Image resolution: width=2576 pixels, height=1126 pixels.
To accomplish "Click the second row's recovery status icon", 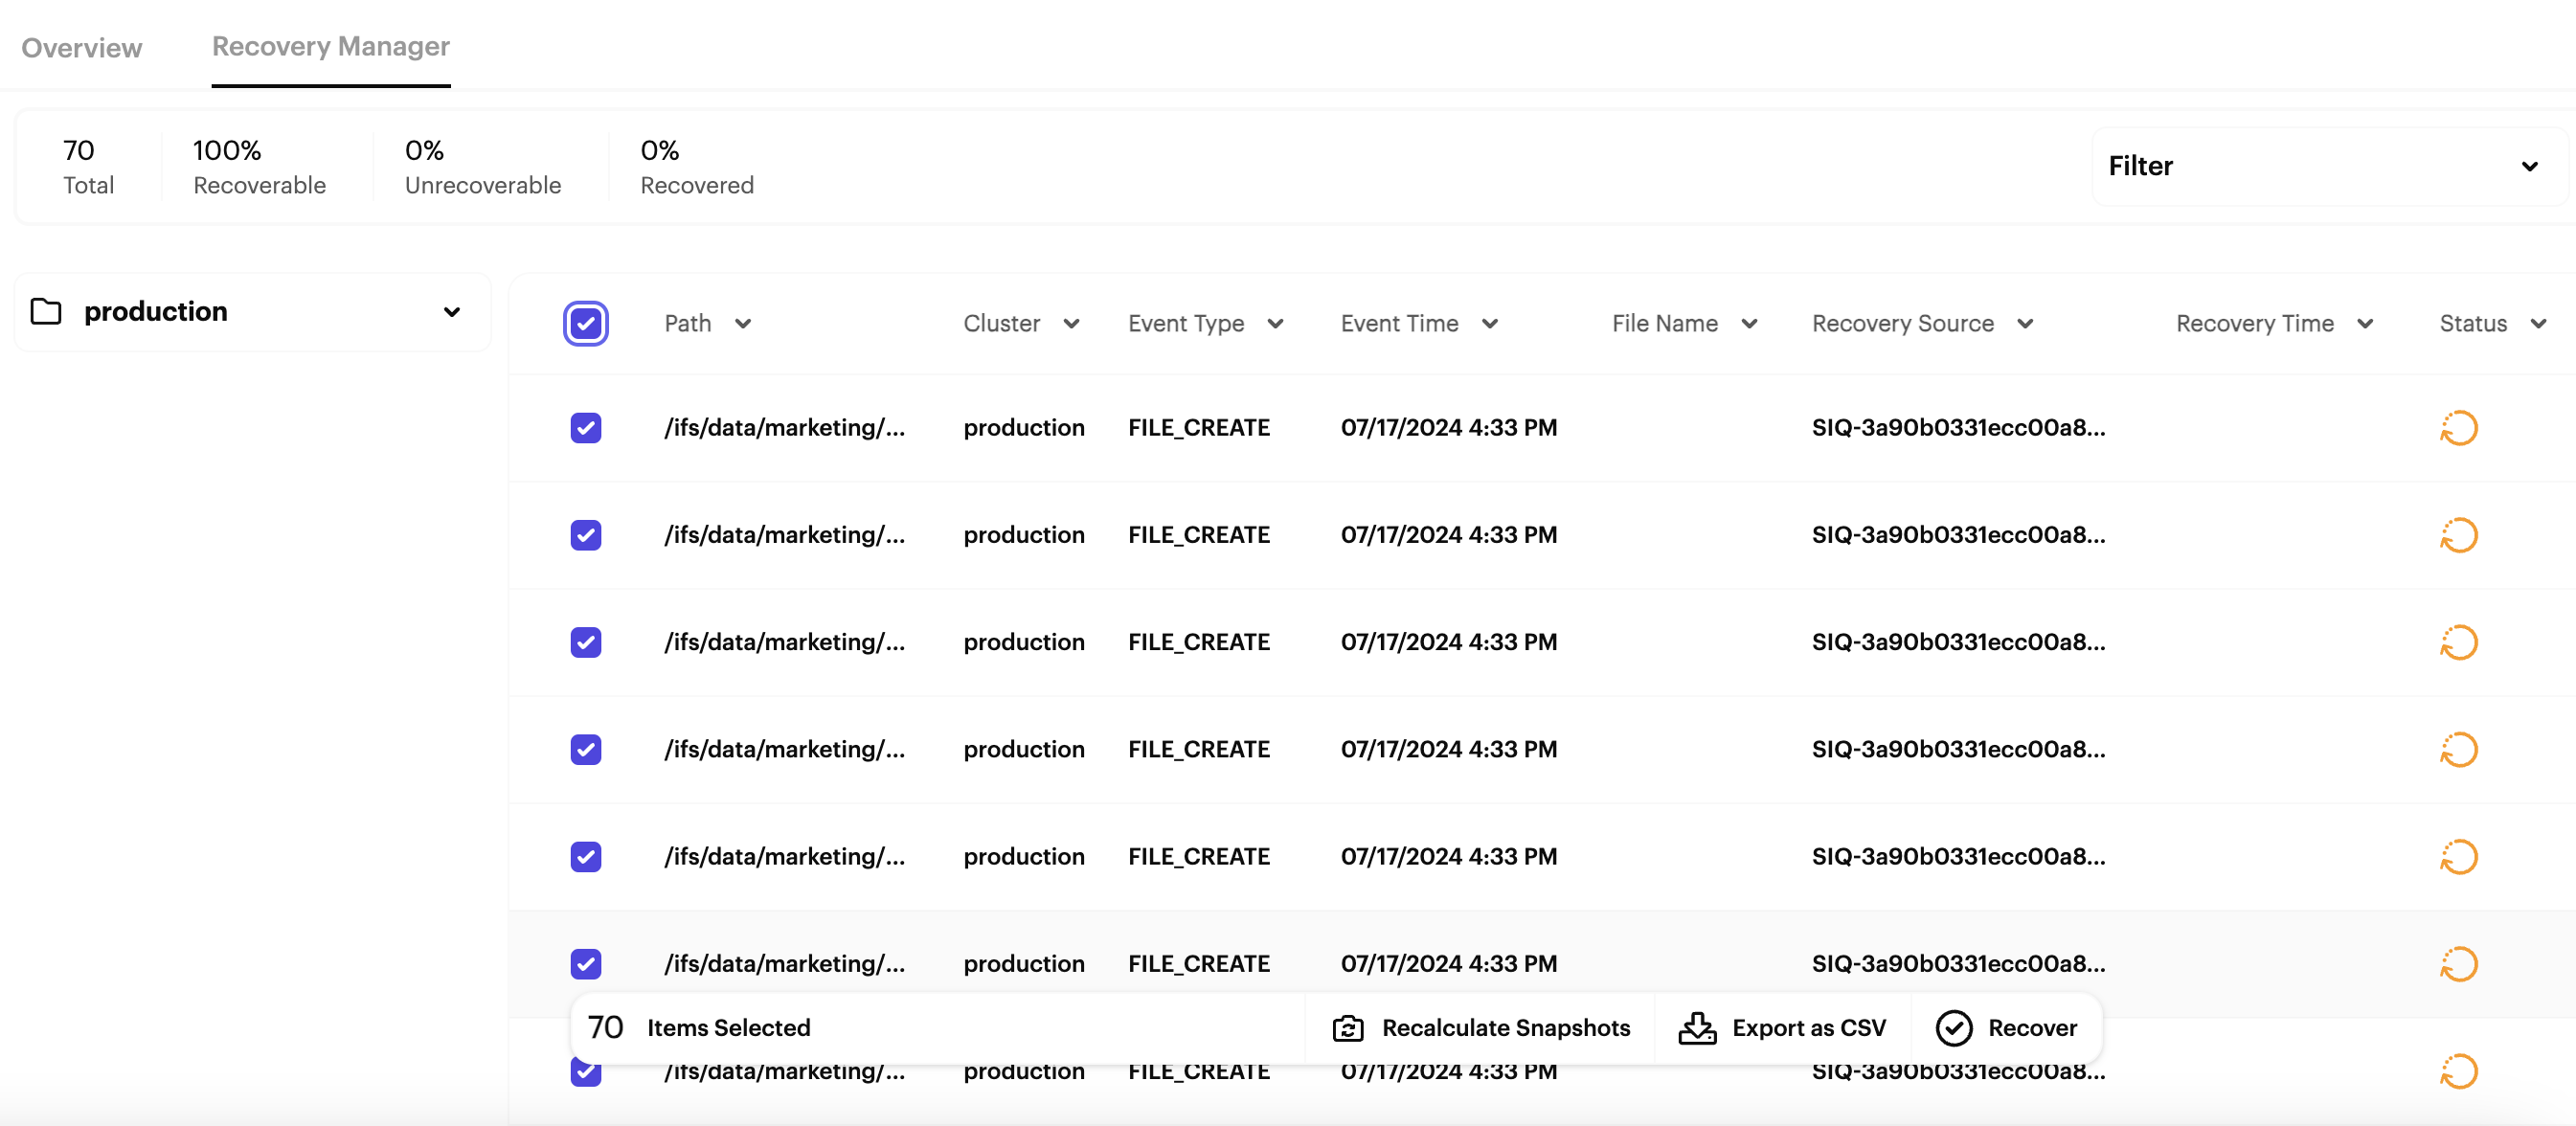I will tap(2458, 535).
